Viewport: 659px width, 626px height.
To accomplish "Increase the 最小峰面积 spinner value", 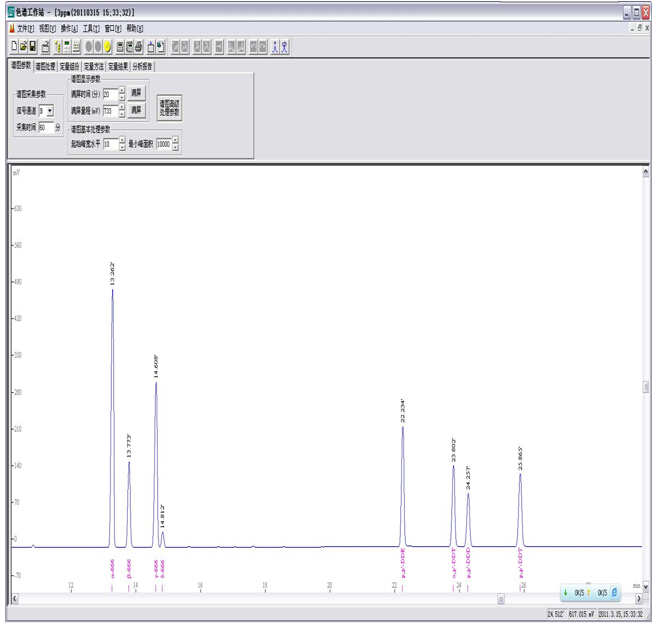I will click(x=175, y=141).
